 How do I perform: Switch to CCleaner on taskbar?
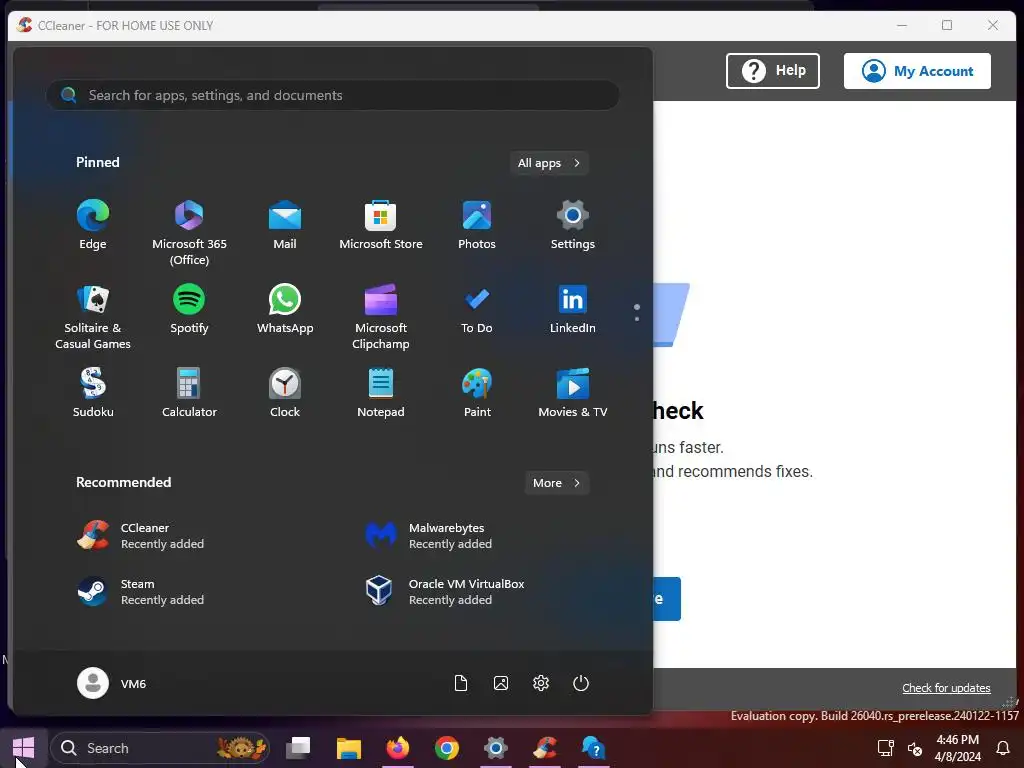(545, 748)
